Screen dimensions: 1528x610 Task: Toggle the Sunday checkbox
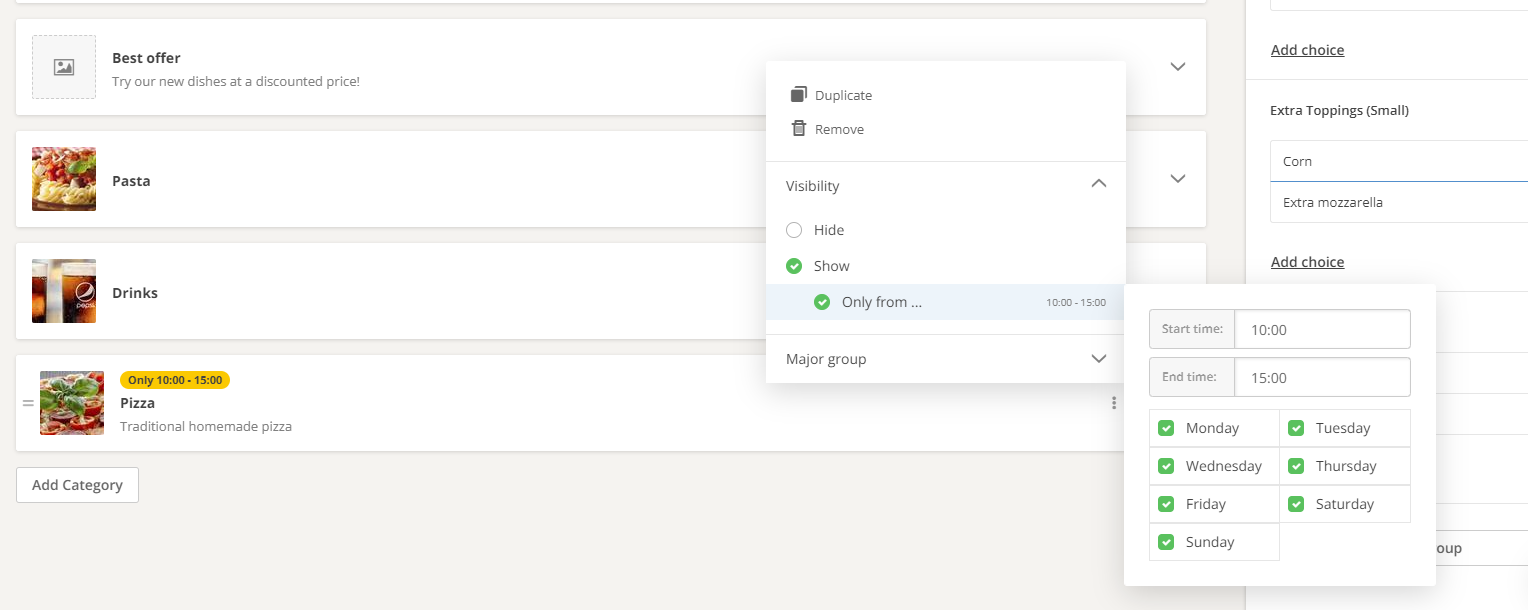[x=1166, y=542]
